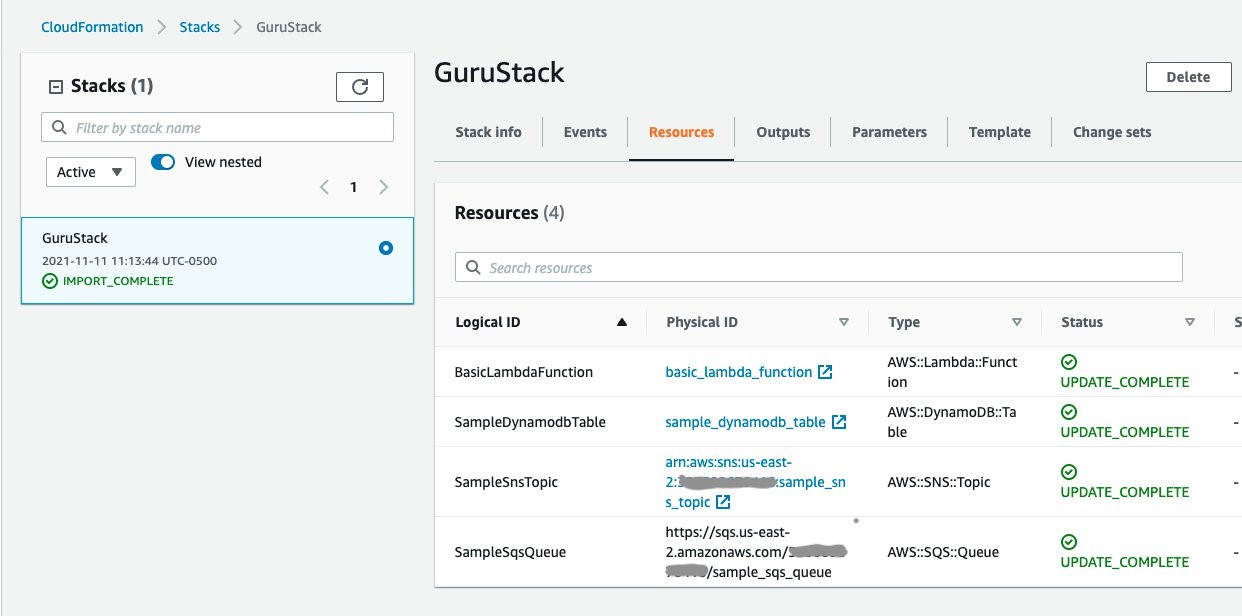This screenshot has height=616, width=1242.
Task: Click the IMPORT_COMPLETE status text
Action: point(118,281)
